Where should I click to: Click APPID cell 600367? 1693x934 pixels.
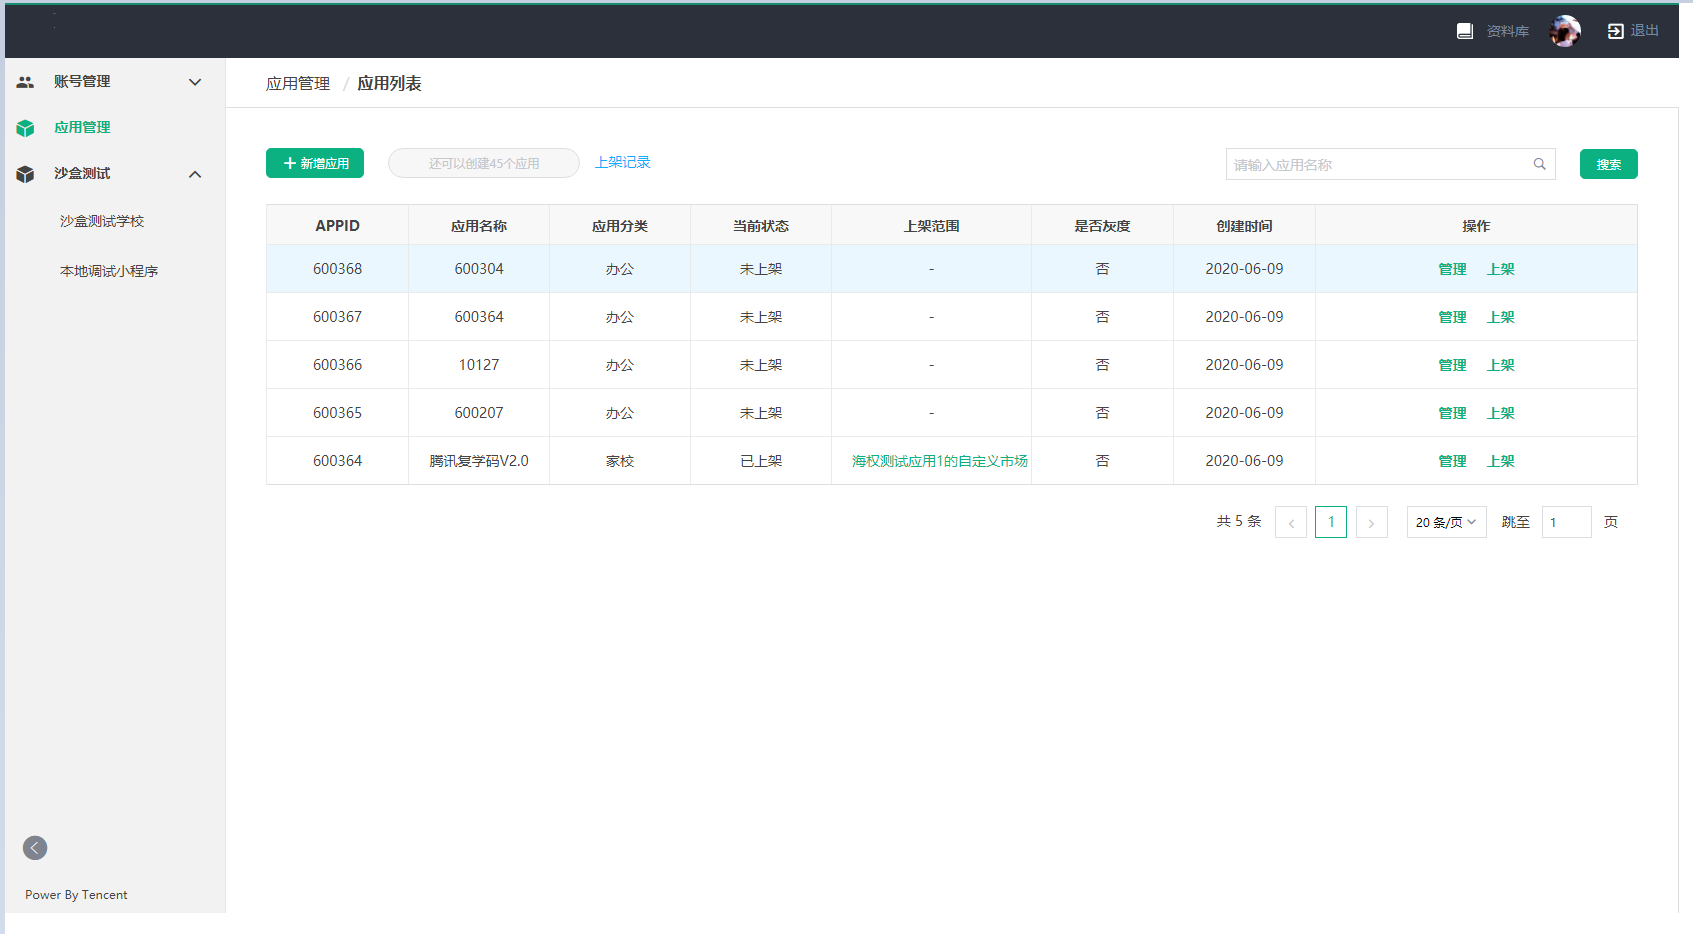[337, 317]
